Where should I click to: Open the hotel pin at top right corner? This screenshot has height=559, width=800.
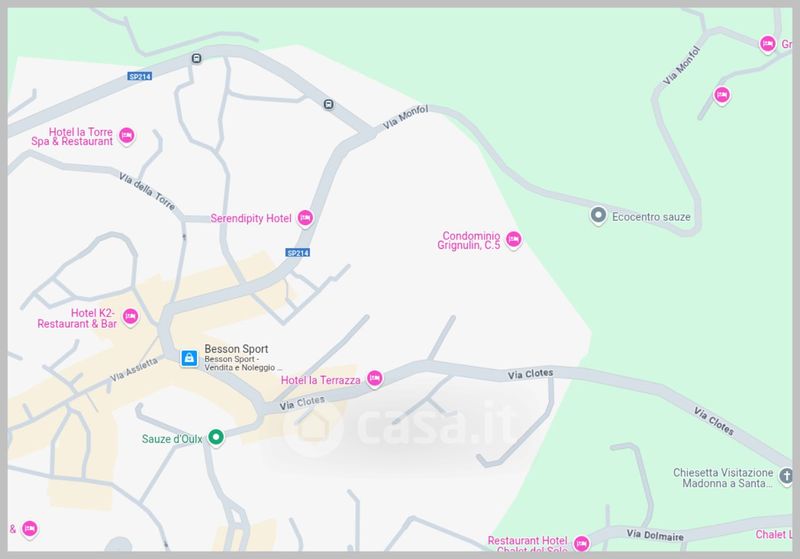[x=767, y=44]
